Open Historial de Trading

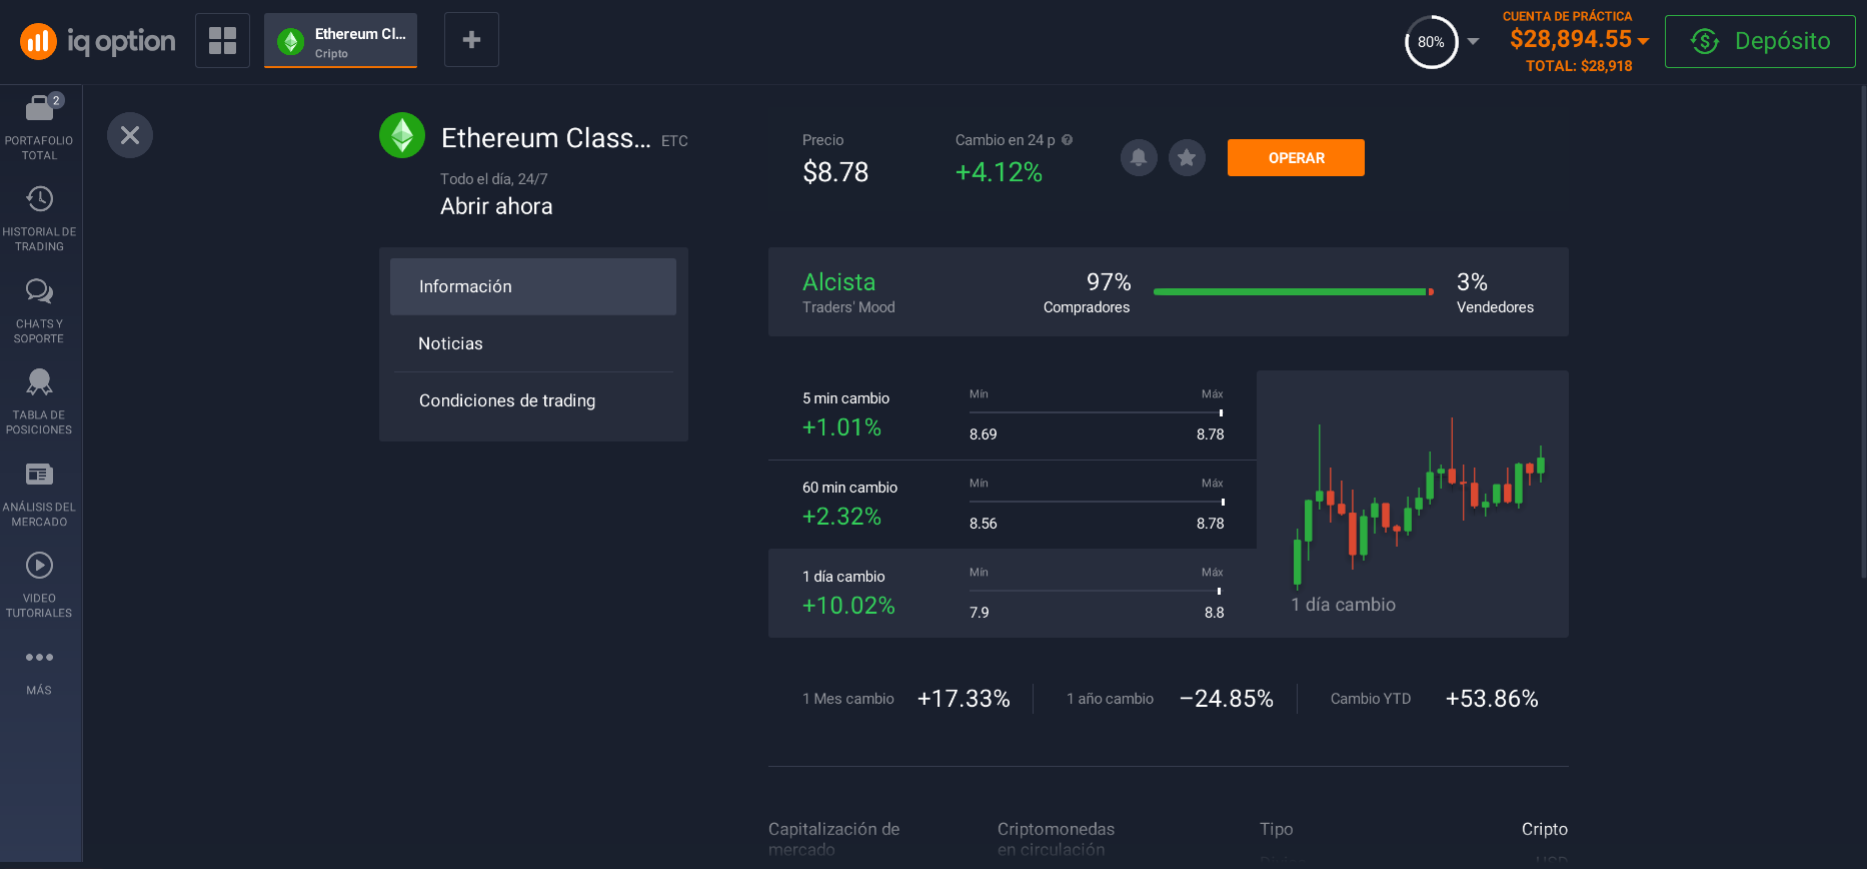tap(39, 218)
